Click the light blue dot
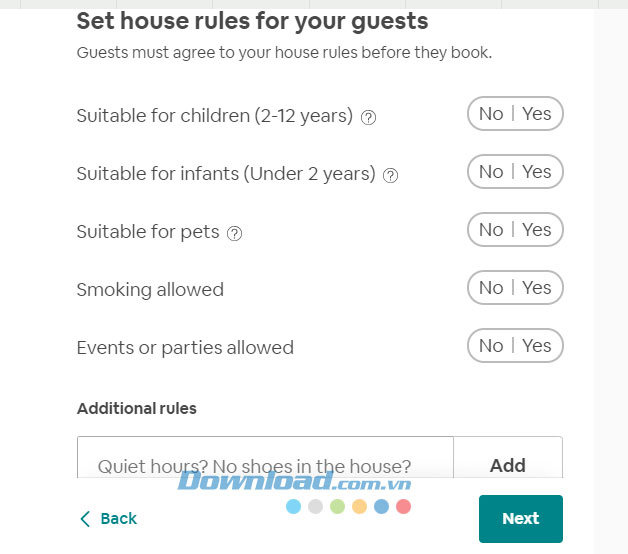 pos(293,507)
